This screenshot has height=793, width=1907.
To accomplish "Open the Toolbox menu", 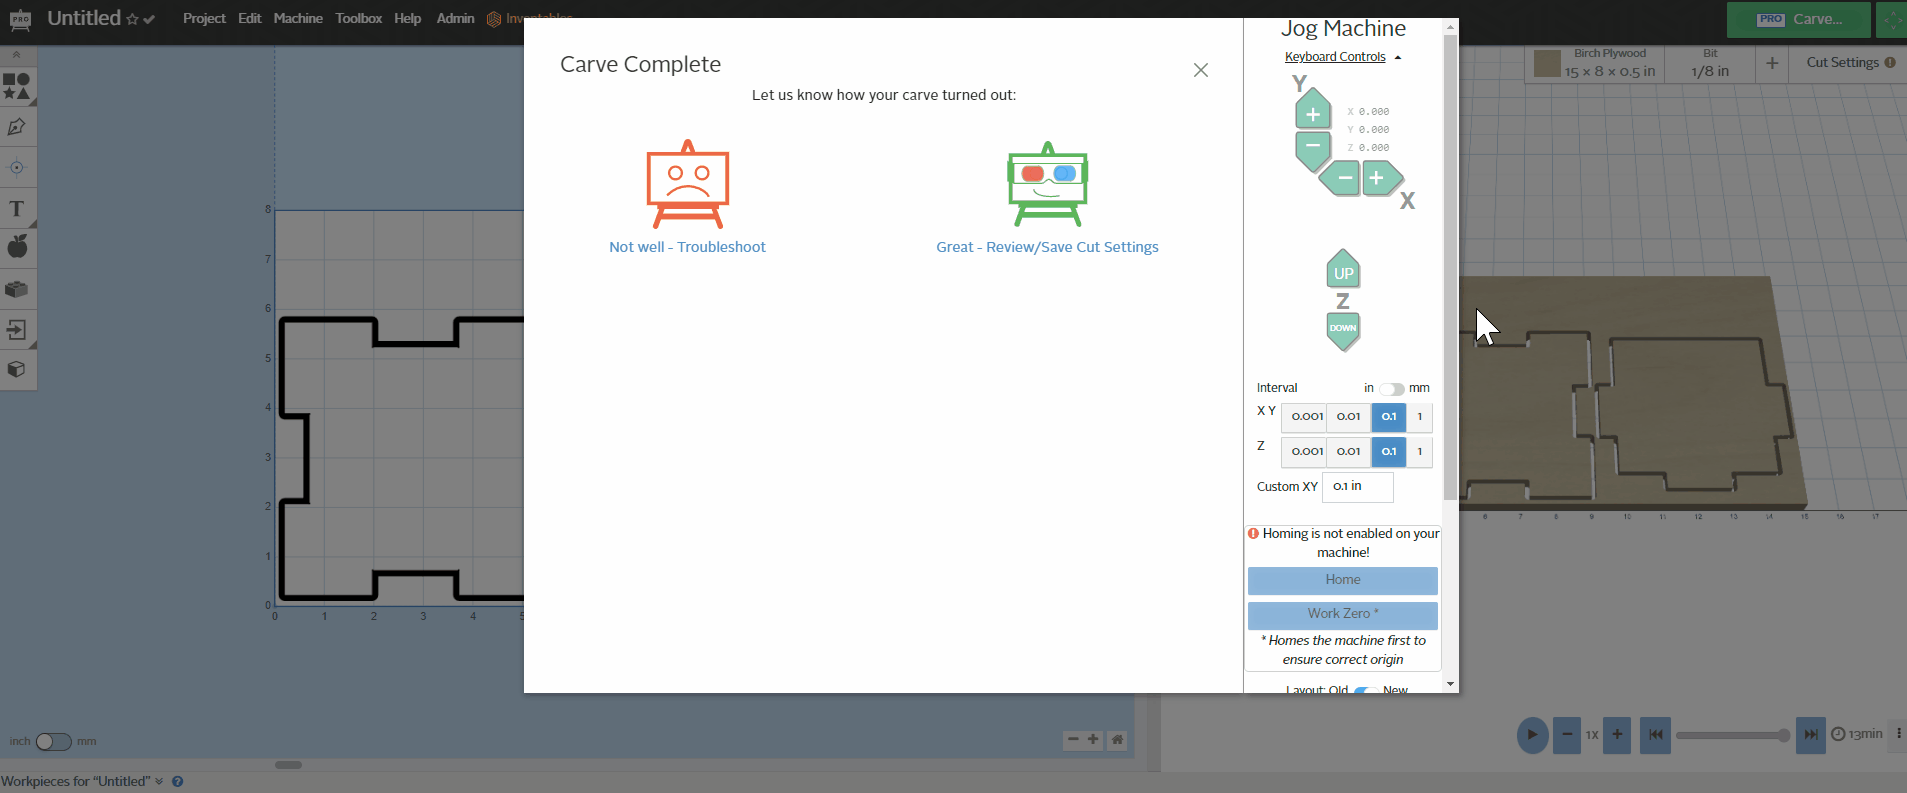I will click(358, 18).
